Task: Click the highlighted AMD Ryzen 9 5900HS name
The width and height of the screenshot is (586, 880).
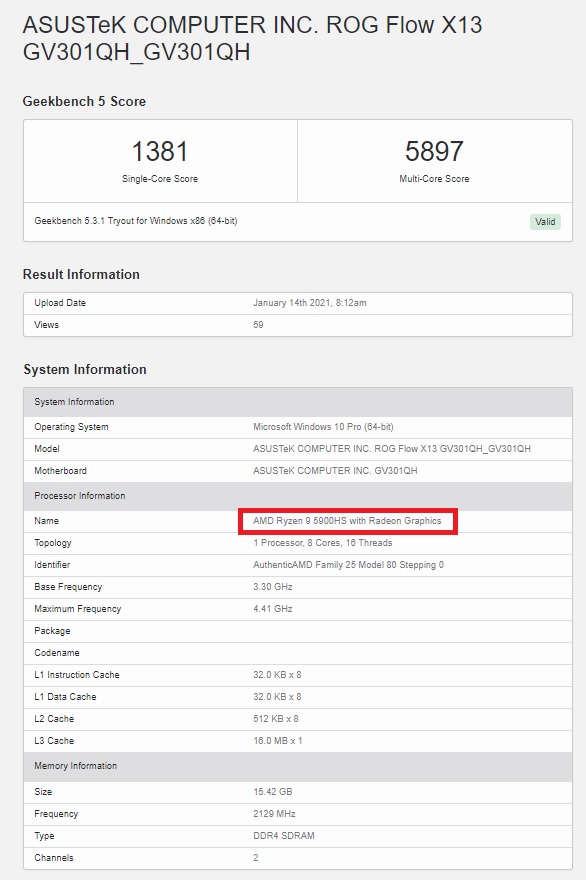Action: (347, 521)
